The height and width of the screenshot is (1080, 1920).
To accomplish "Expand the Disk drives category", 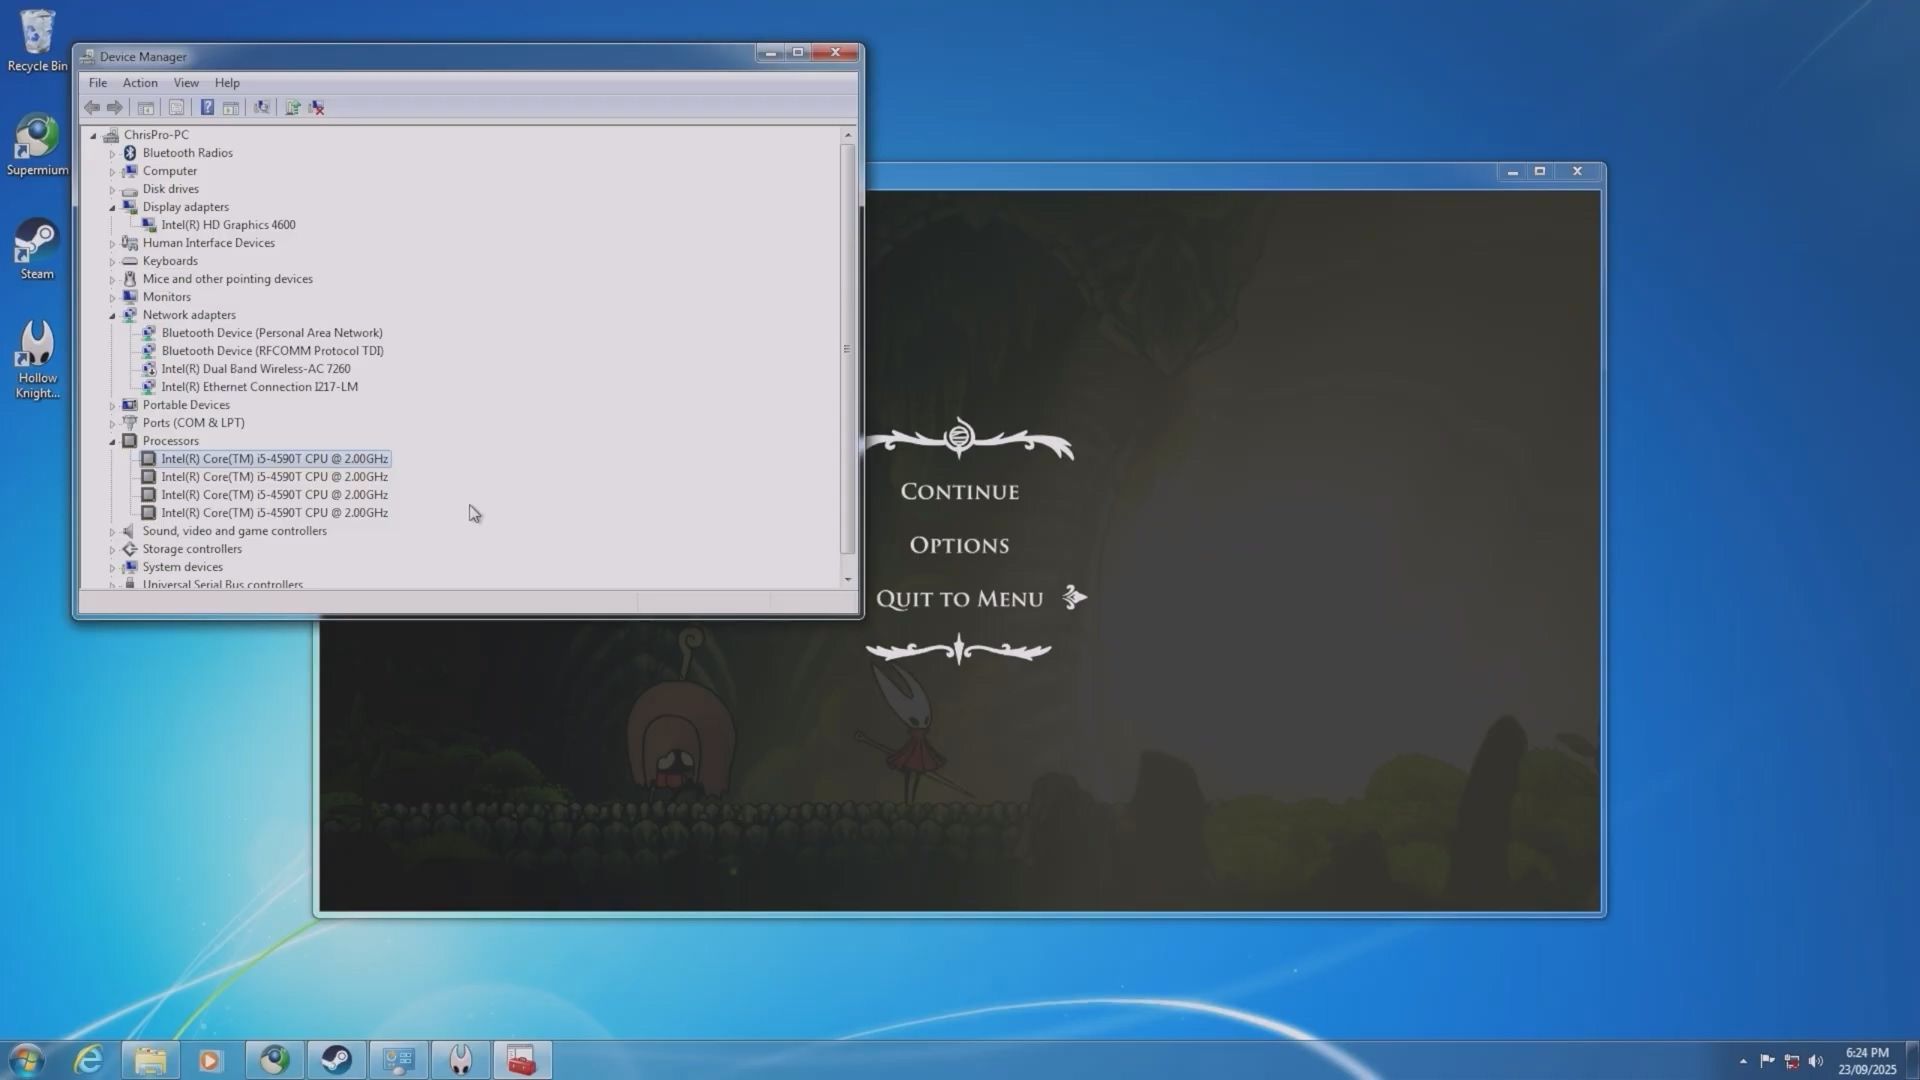I will 112,190.
